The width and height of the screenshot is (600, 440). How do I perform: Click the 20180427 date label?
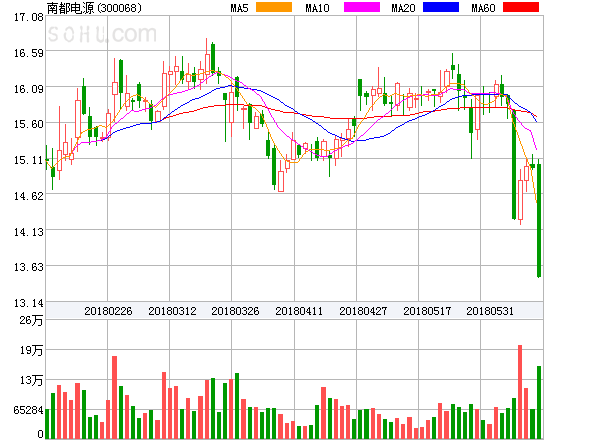coord(363,311)
